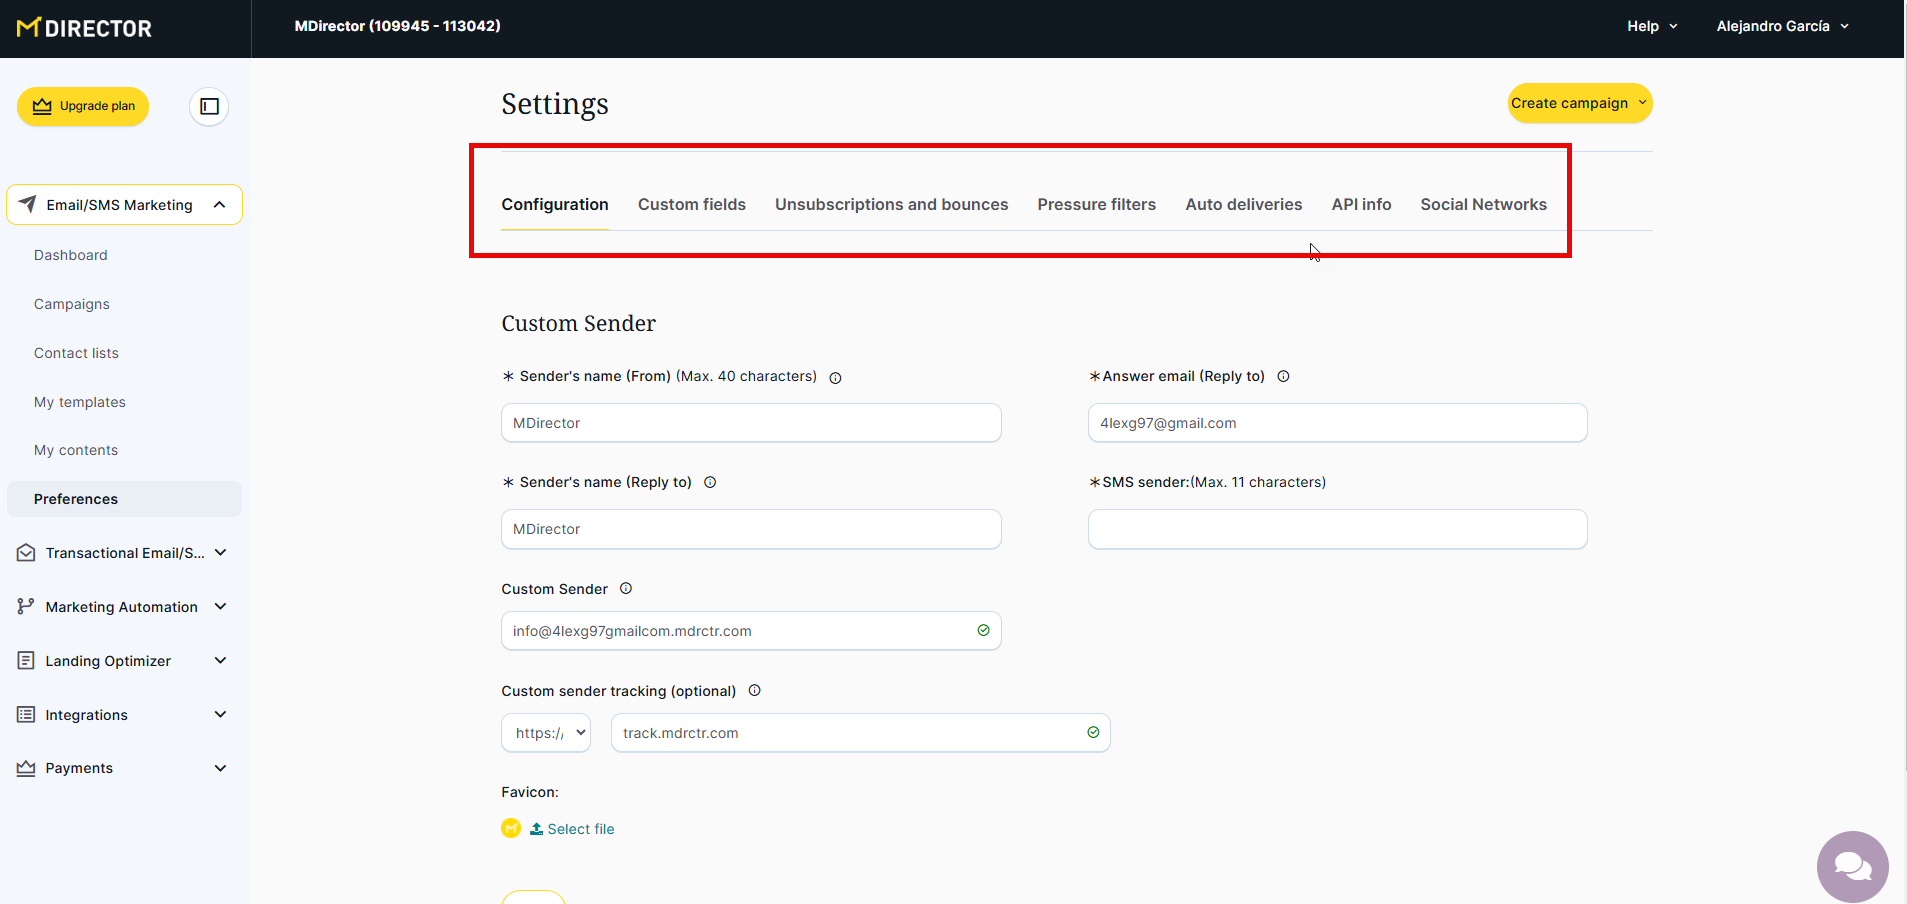Click info icon beside Sender's name (Reply to)
Screen dimensions: 1907x904
point(710,482)
